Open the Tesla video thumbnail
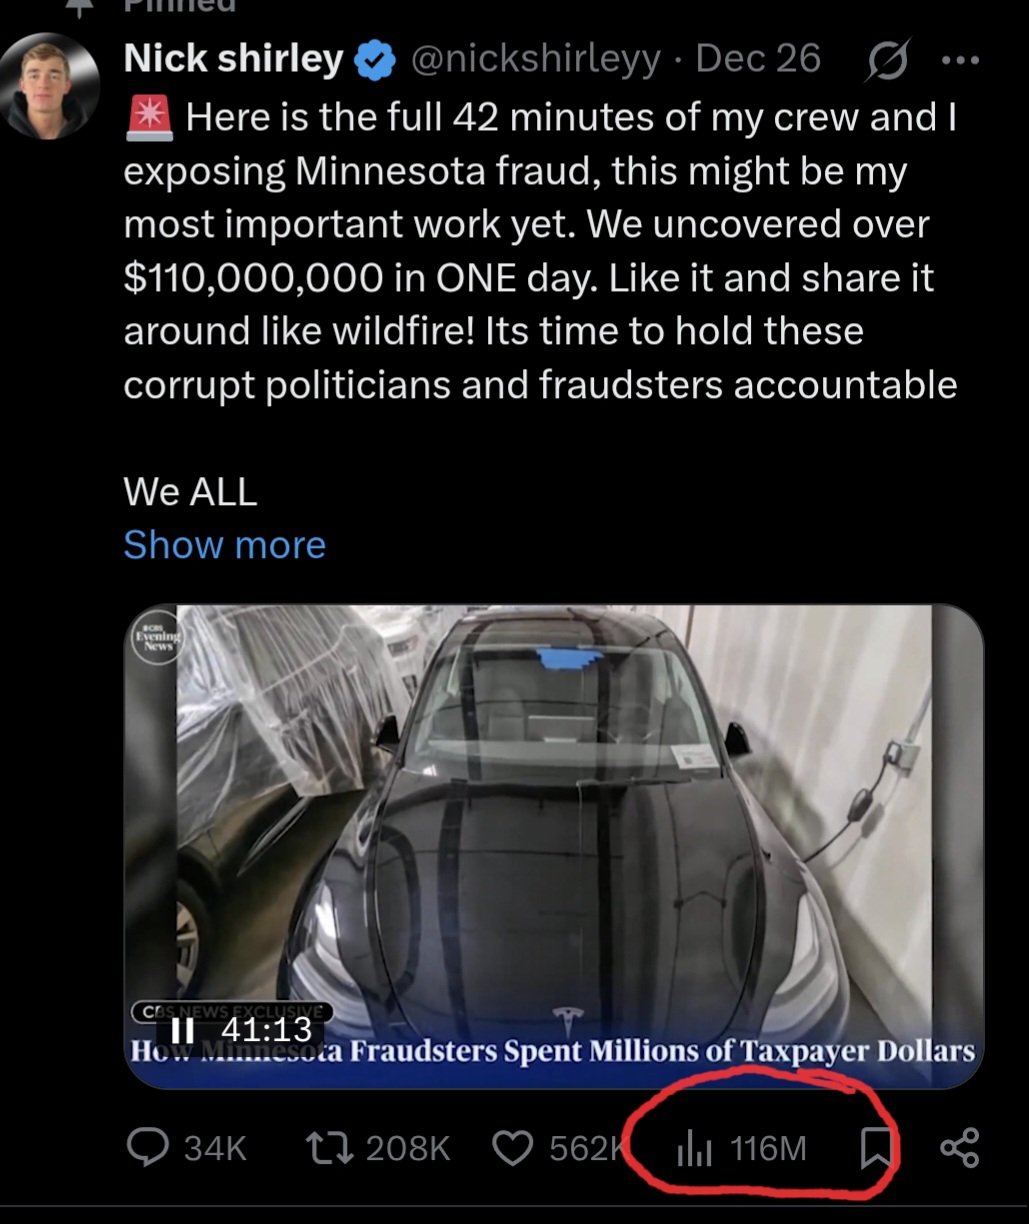The width and height of the screenshot is (1029, 1224). click(554, 846)
